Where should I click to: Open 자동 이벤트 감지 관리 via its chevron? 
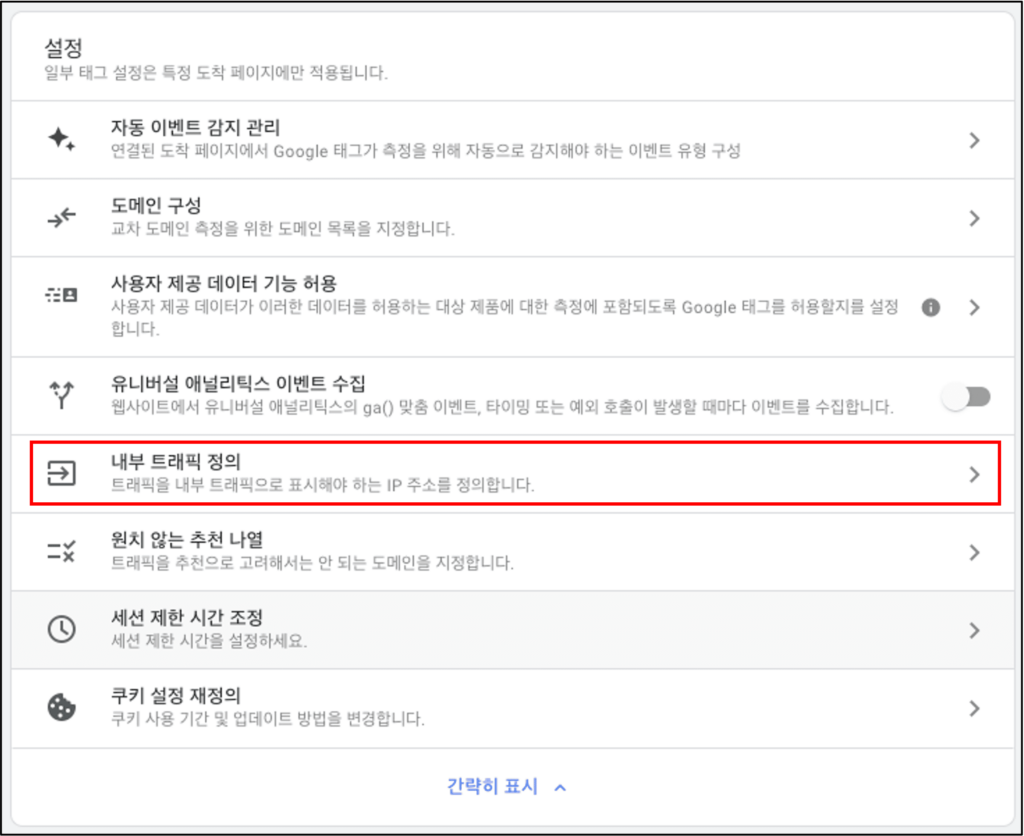coord(974,140)
